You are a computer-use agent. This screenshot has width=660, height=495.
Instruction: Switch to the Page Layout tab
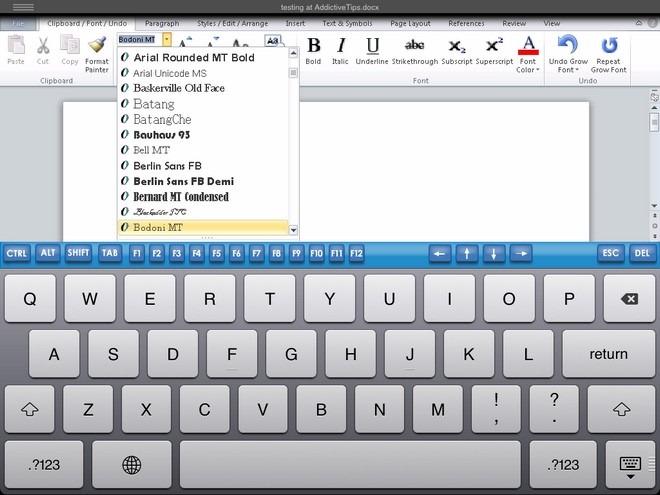click(410, 22)
